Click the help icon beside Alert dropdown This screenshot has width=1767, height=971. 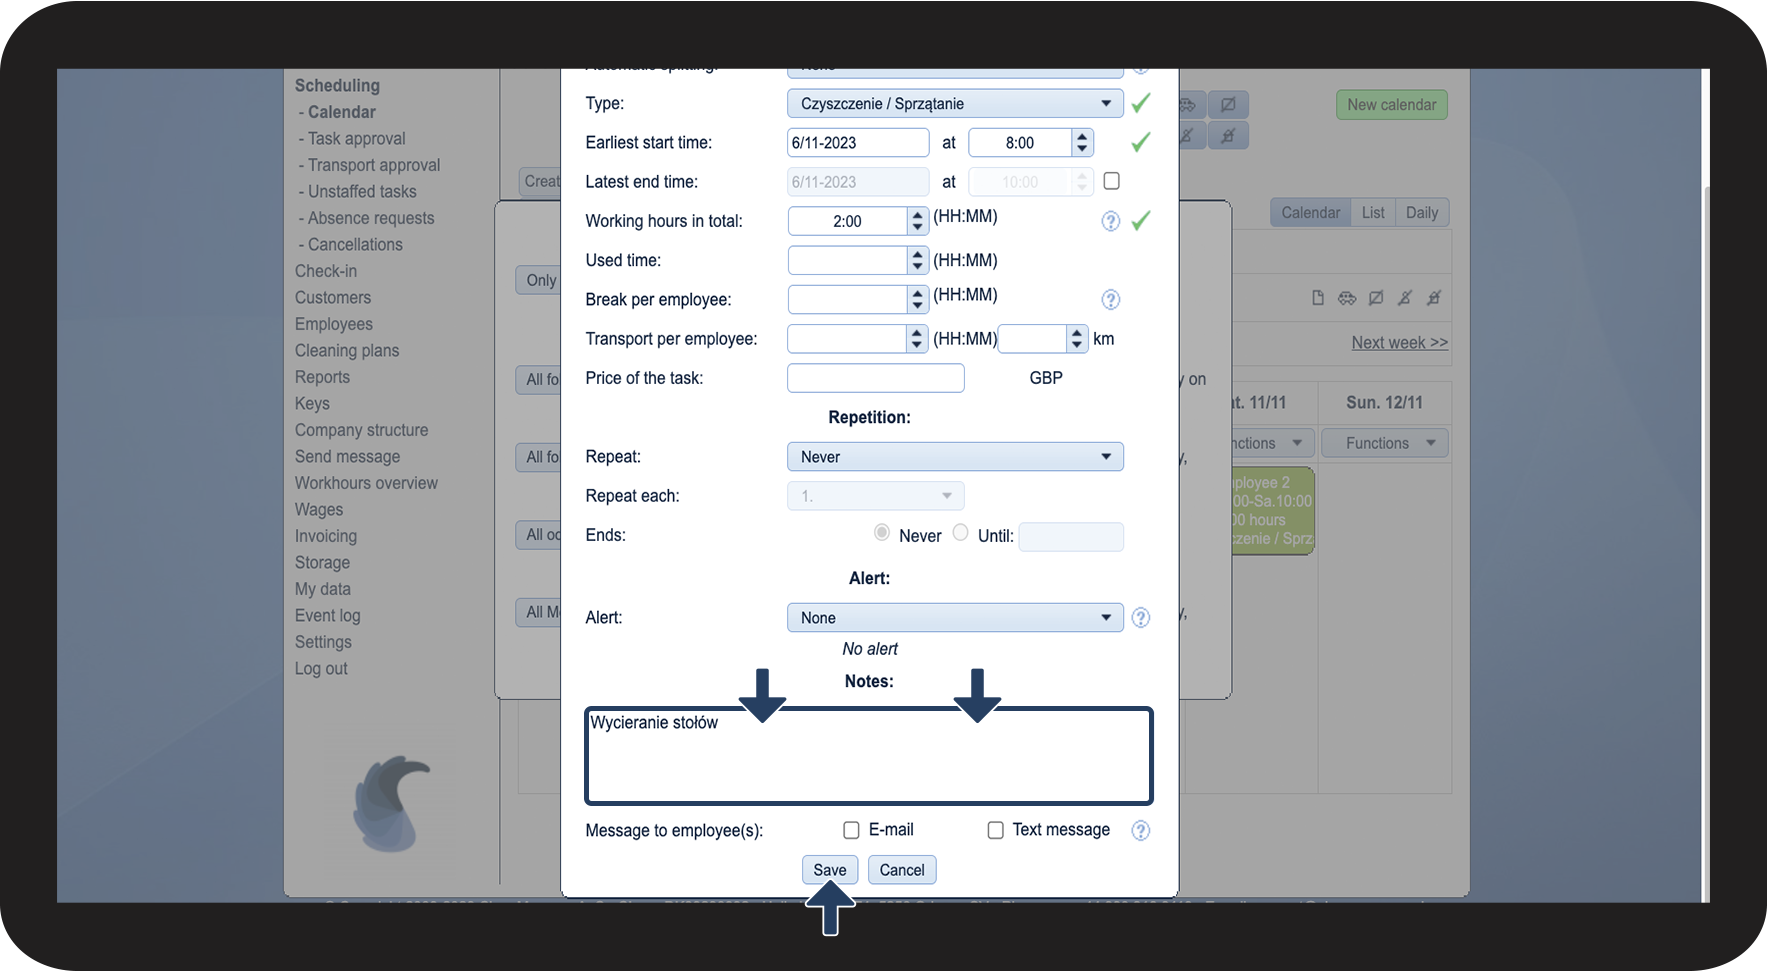pos(1140,618)
